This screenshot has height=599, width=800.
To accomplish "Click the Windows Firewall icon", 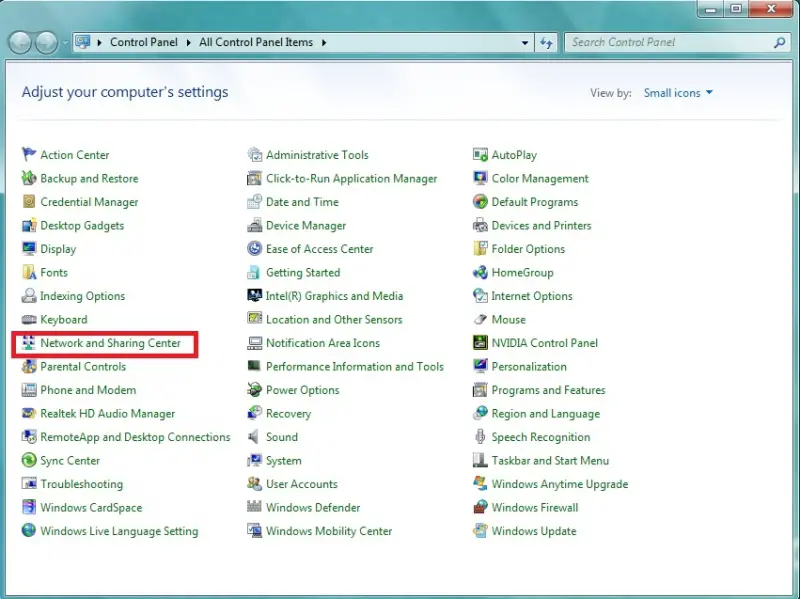I will pos(480,507).
